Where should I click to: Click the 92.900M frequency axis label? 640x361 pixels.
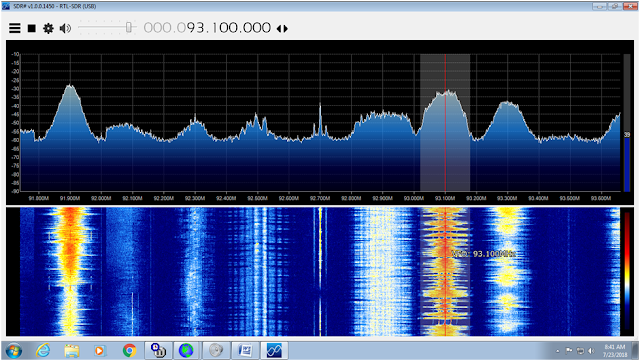[x=382, y=198]
